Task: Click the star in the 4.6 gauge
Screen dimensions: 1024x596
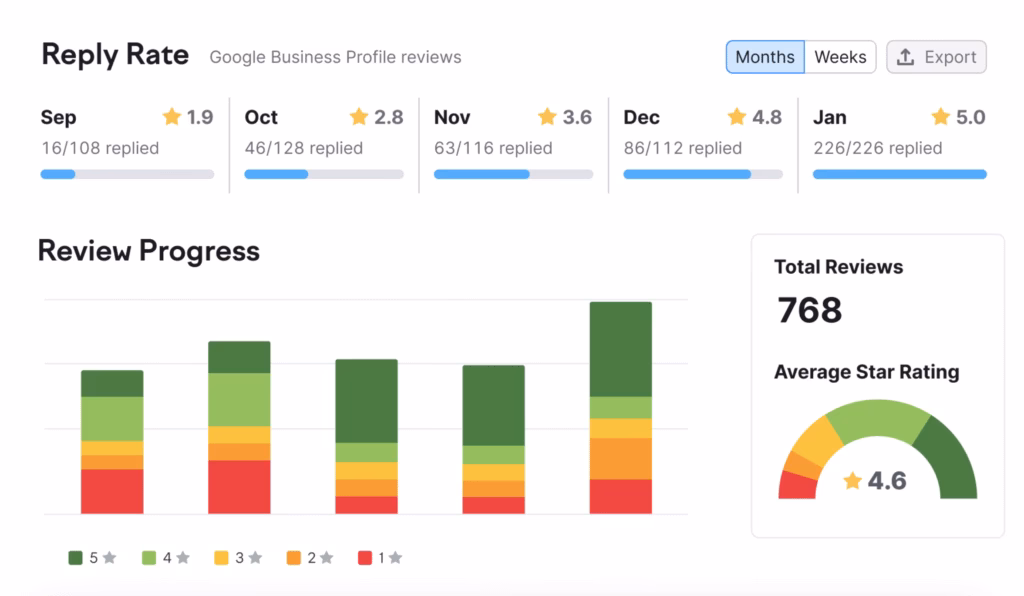Action: tap(852, 481)
